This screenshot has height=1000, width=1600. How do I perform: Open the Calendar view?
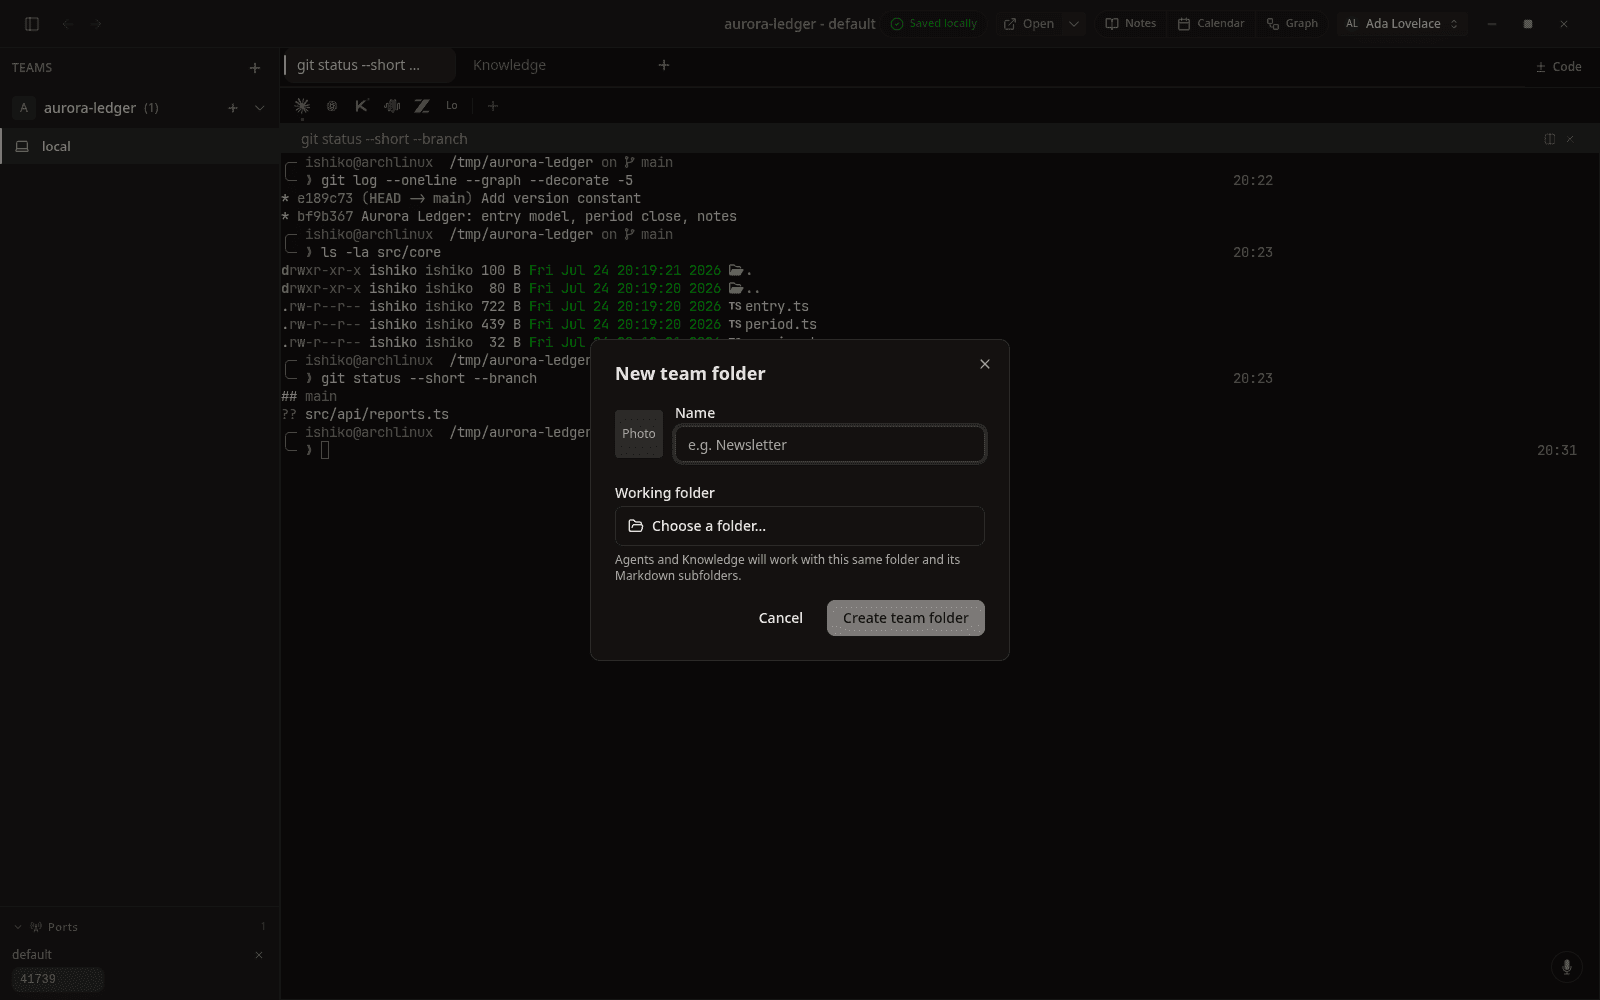pos(1211,24)
